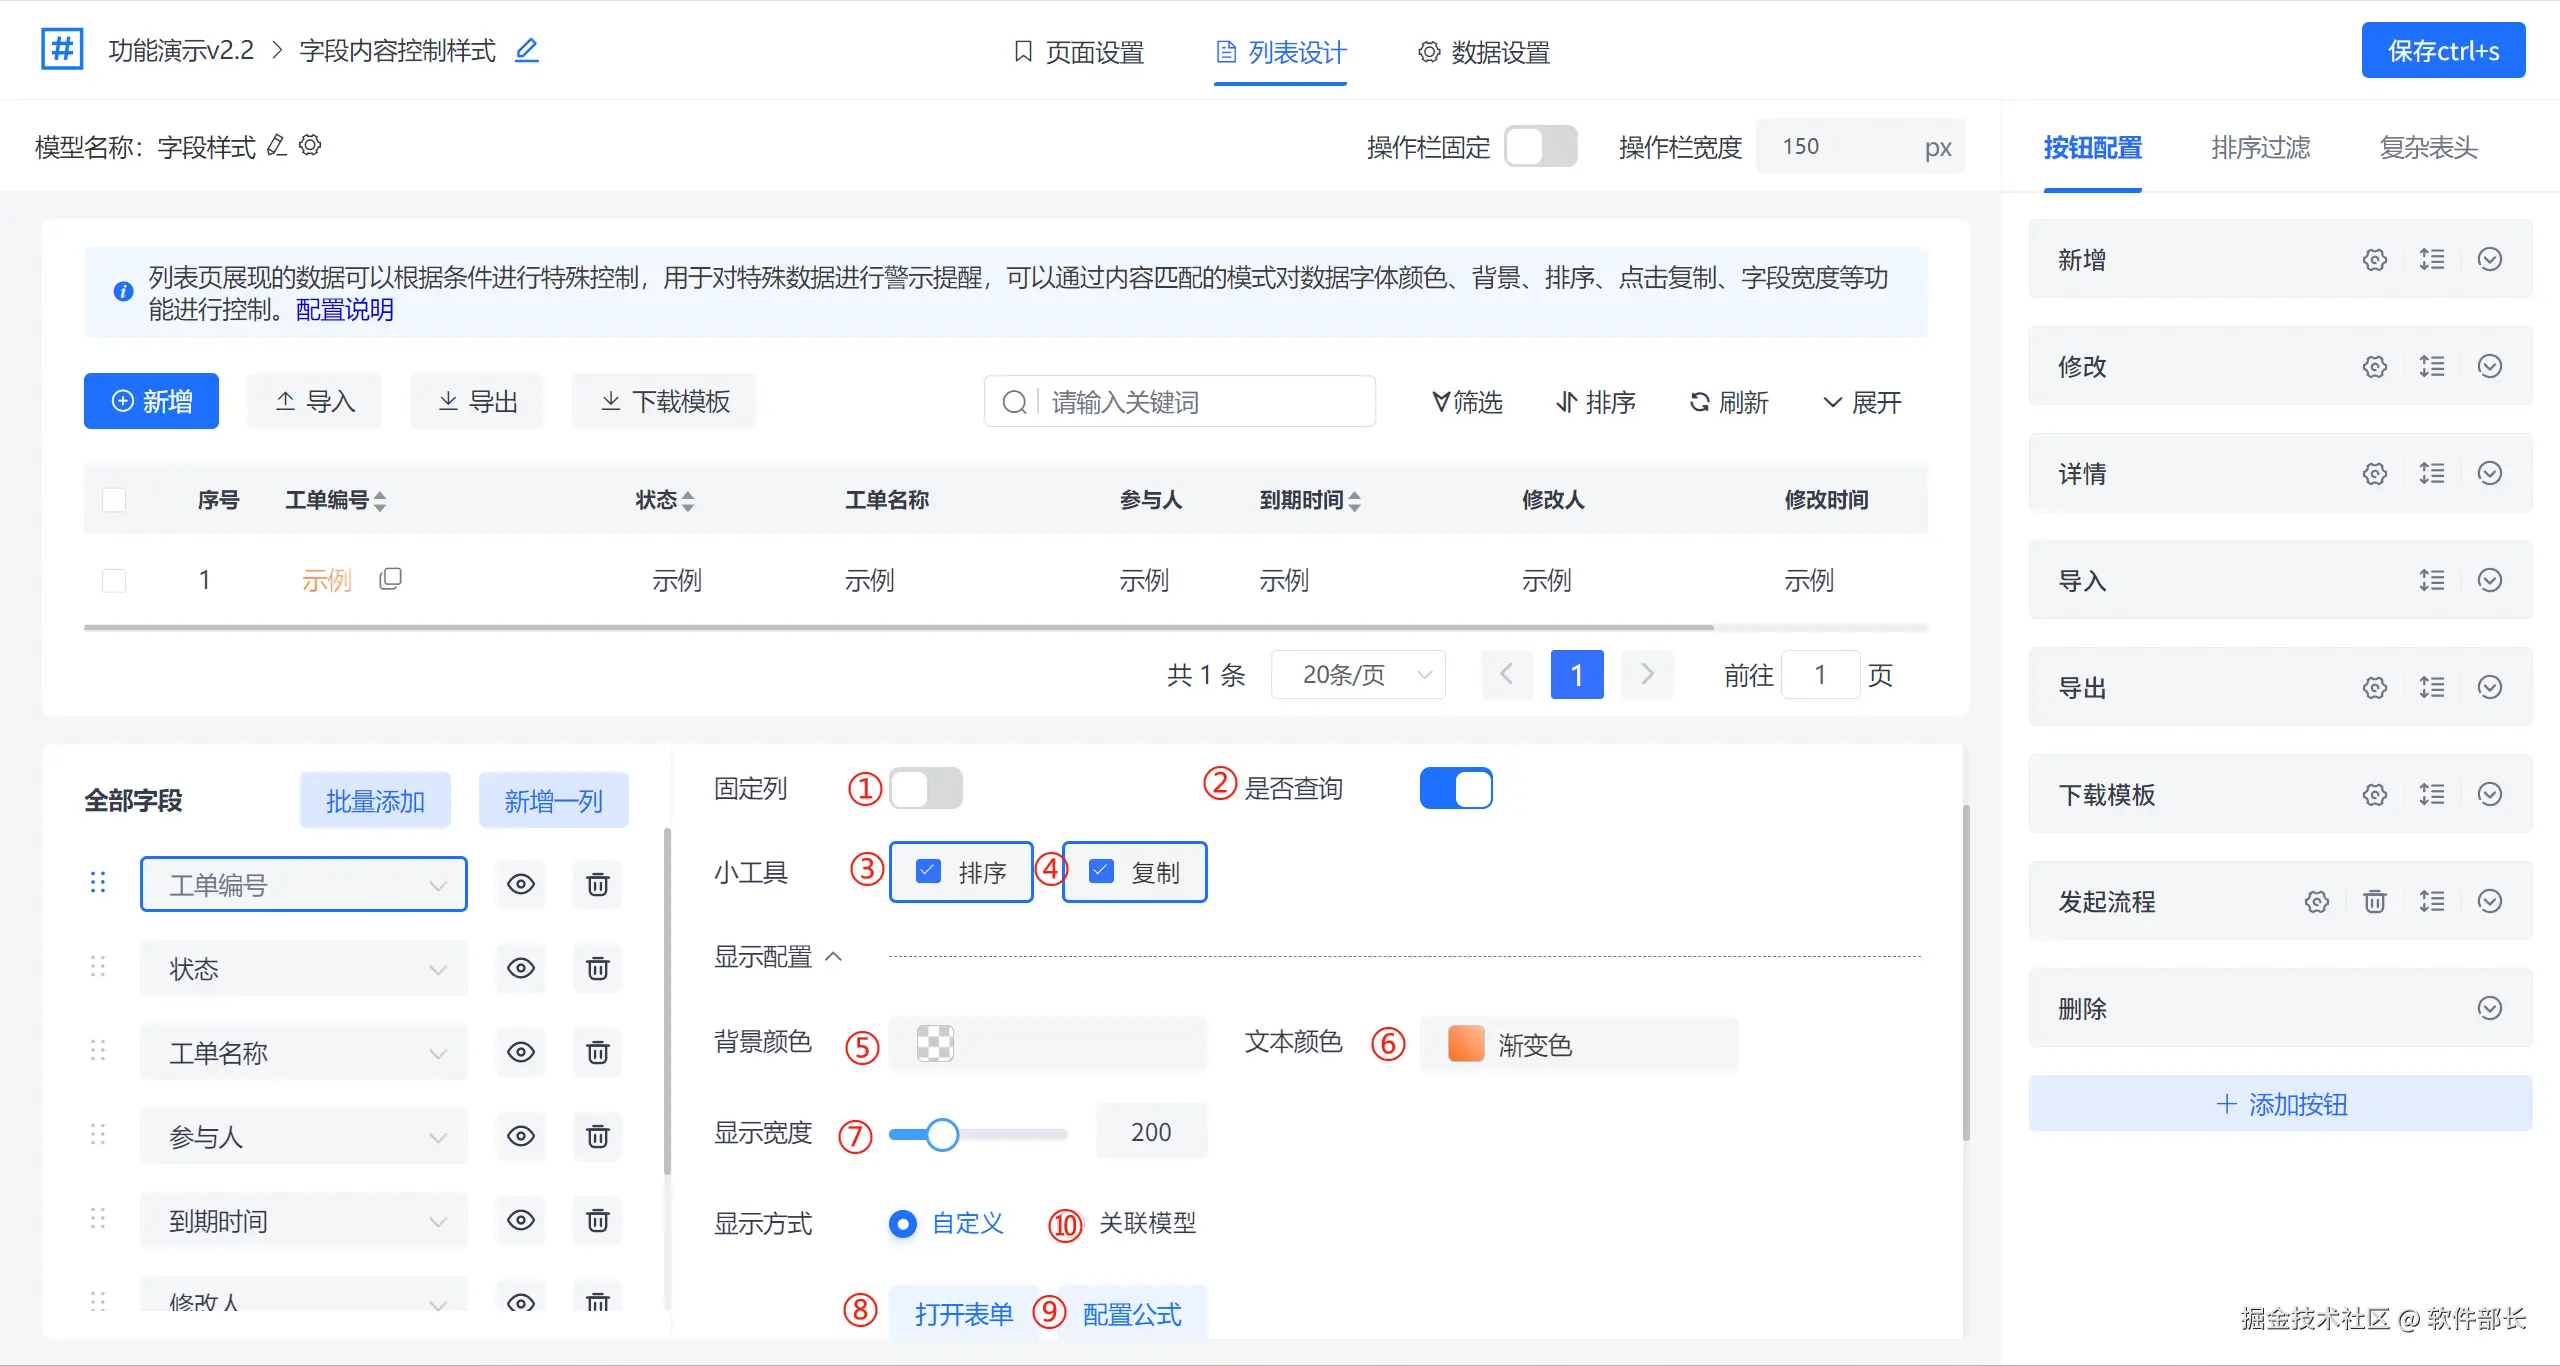This screenshot has height=1366, width=2560.
Task: Open the 配置说明 link
Action: point(344,310)
